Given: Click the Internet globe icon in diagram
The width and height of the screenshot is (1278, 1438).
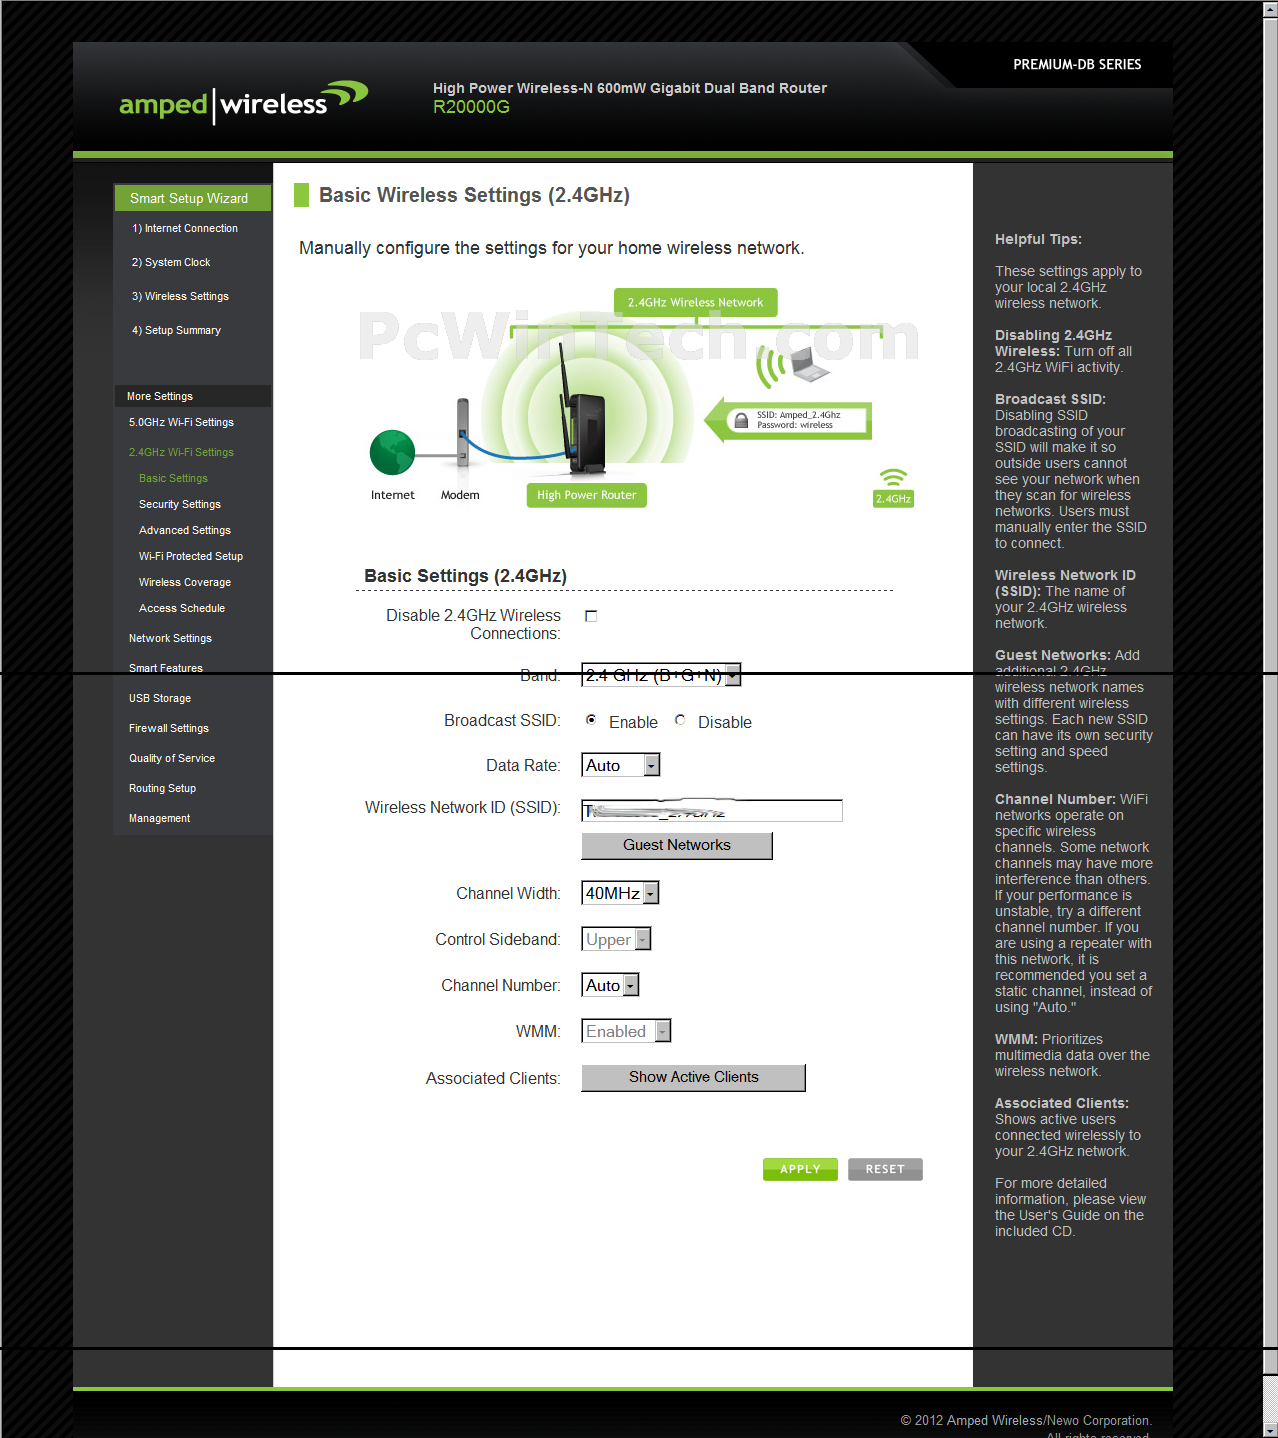Looking at the screenshot, I should (392, 453).
